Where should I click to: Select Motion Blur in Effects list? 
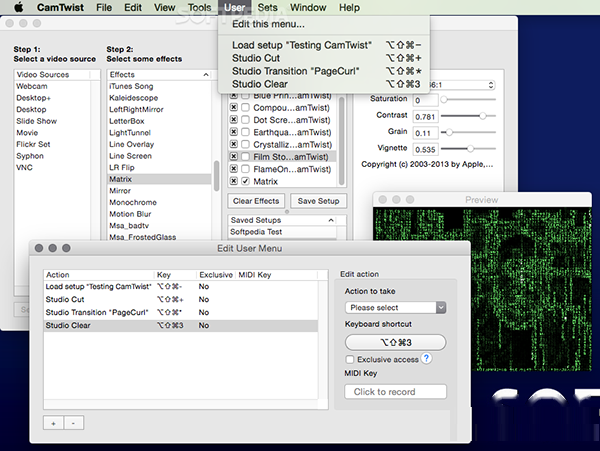159,214
